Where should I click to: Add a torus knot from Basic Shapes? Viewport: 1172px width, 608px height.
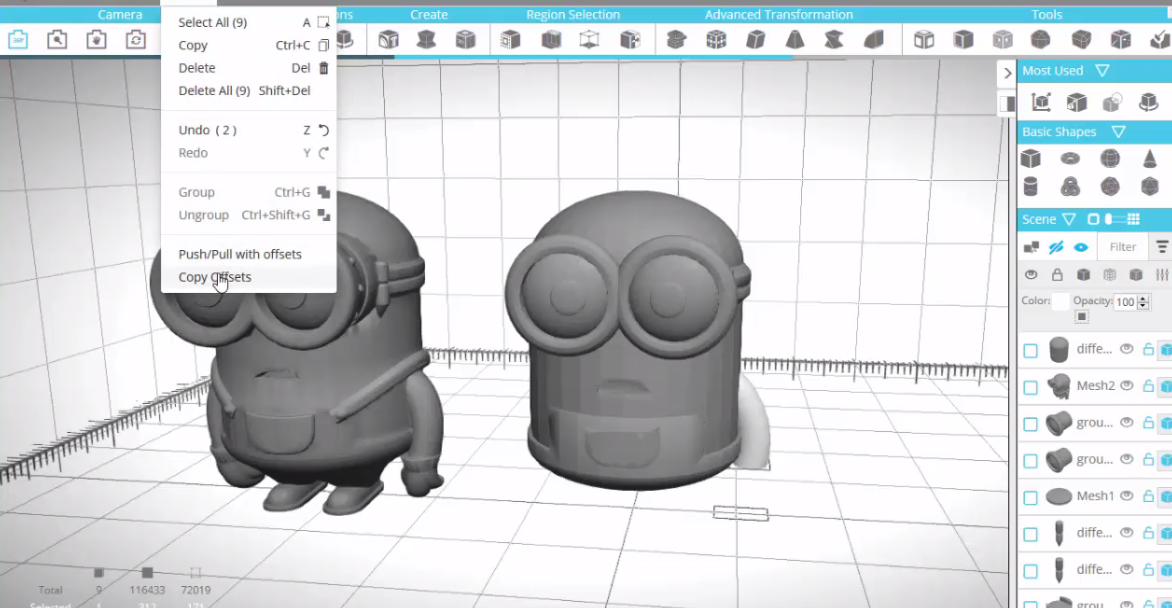[1070, 185]
